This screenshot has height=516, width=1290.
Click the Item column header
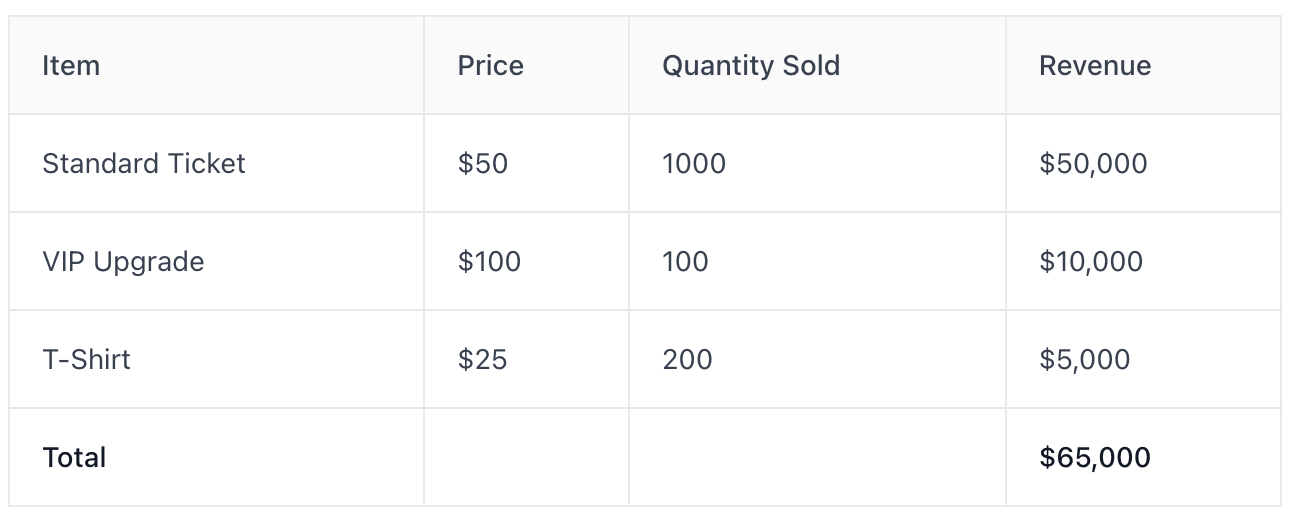click(71, 66)
